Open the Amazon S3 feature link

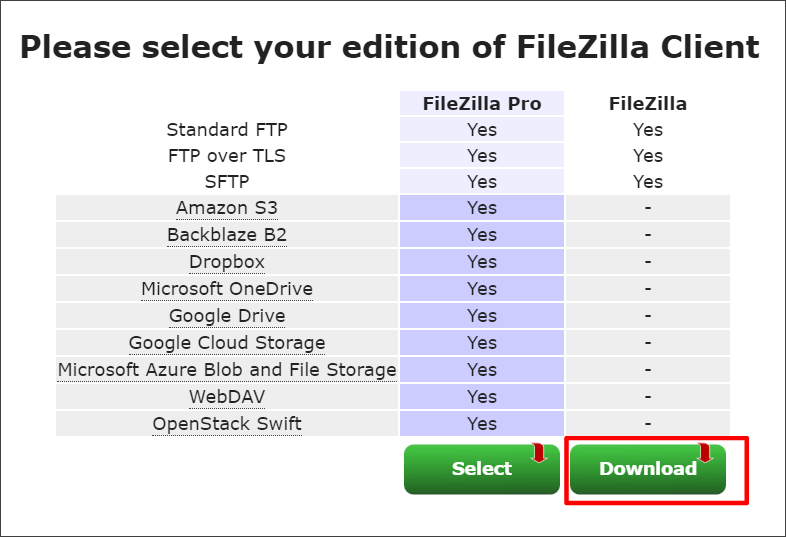(227, 208)
